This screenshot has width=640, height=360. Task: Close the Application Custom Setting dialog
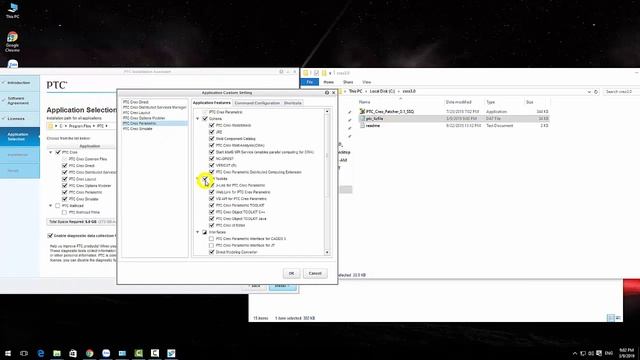(333, 93)
